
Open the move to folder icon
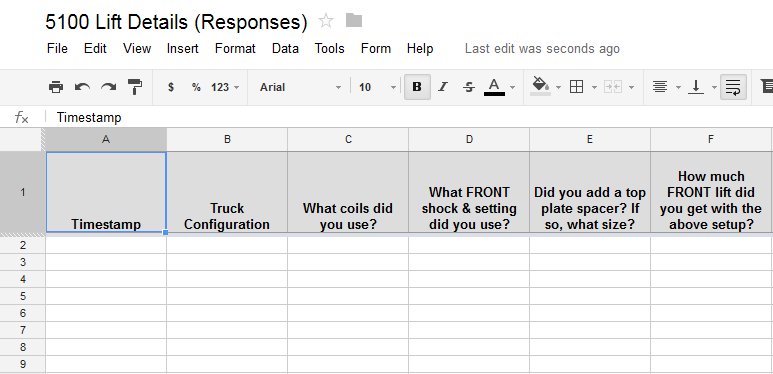pos(354,20)
